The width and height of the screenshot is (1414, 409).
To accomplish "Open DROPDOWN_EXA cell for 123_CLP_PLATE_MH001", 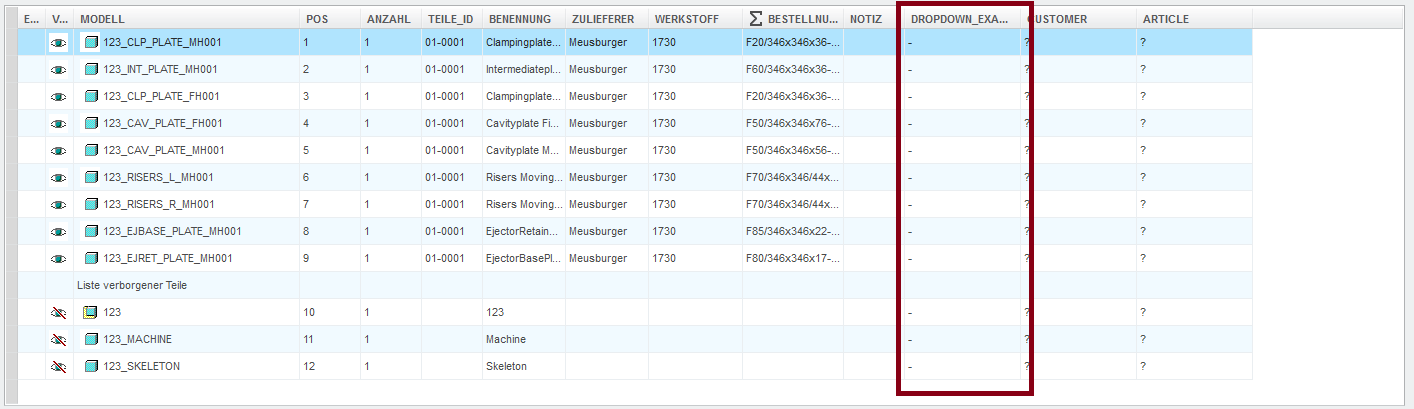I will [x=961, y=43].
